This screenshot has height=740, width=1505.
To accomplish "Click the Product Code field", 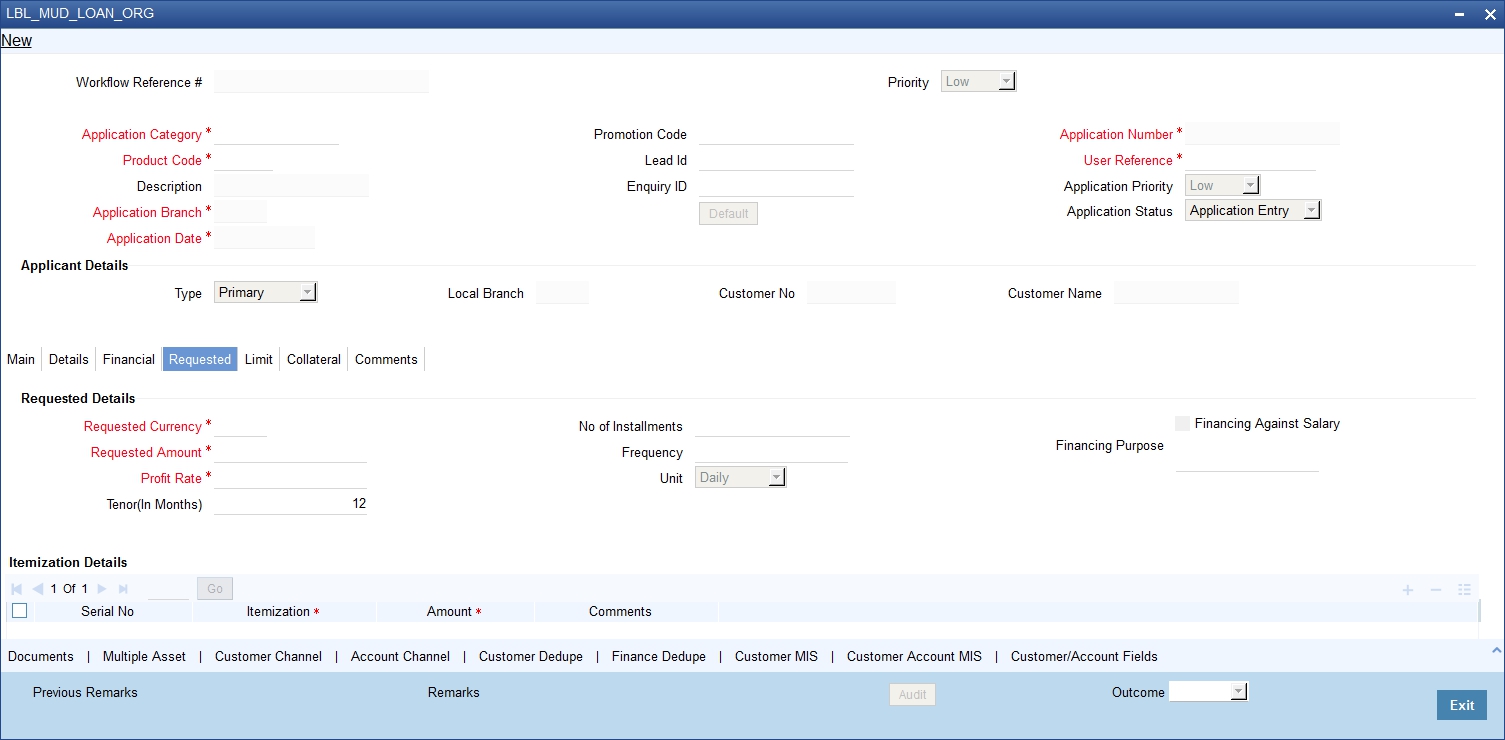I will (x=243, y=160).
